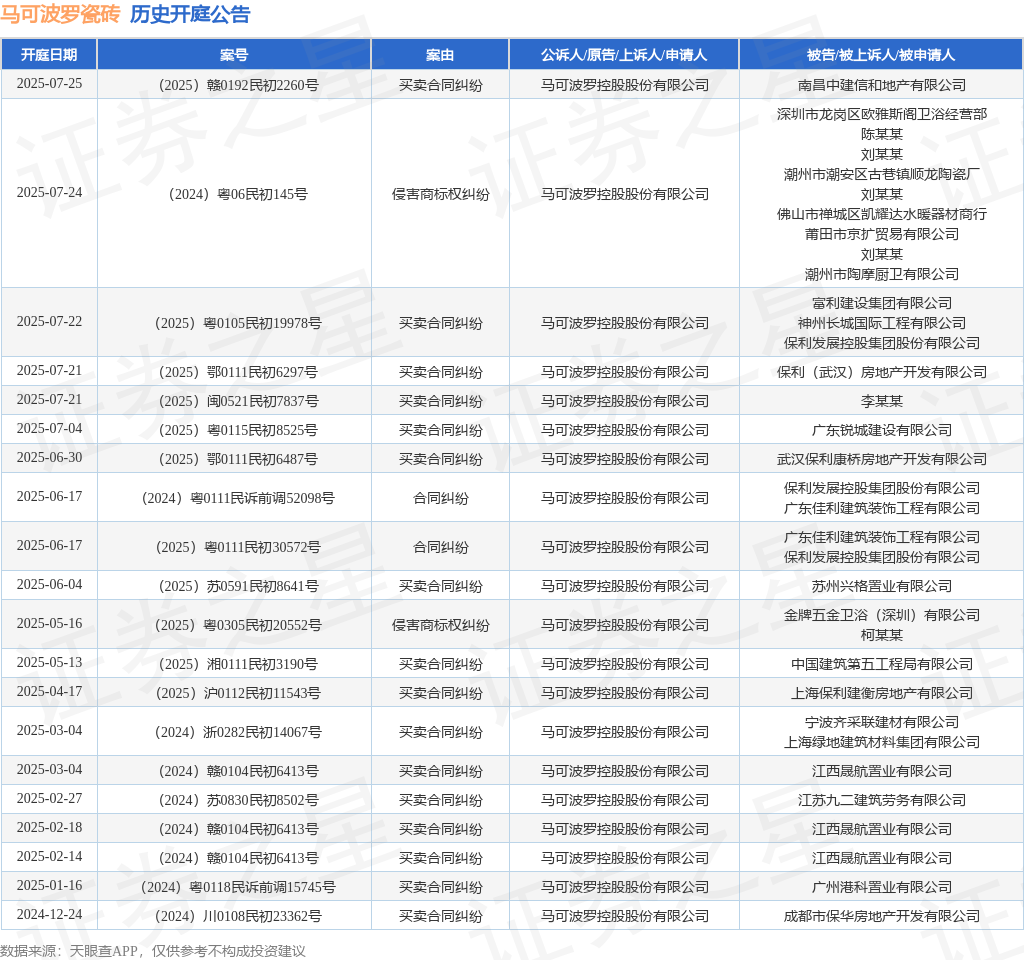
Task: Click defendant 中国建筑第五工程局有限公司
Action: (882, 664)
